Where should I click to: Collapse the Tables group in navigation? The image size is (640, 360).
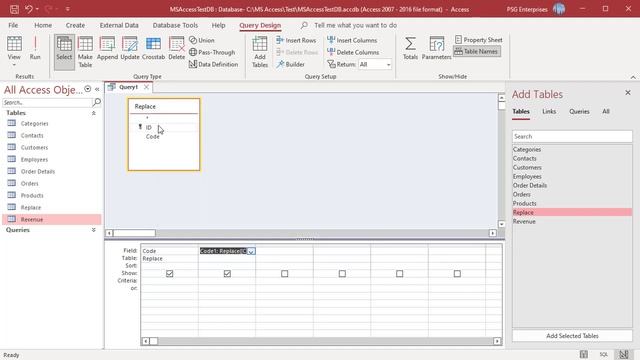(x=93, y=113)
